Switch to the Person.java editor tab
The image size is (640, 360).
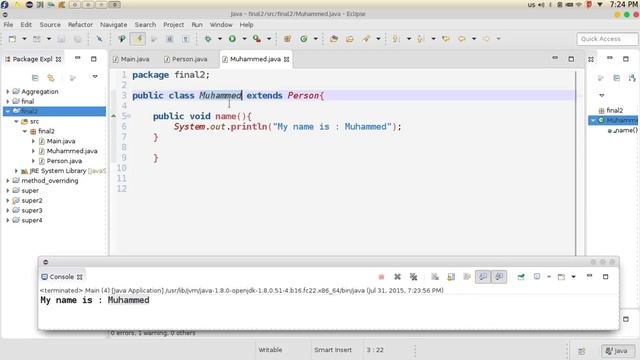pyautogui.click(x=186, y=59)
